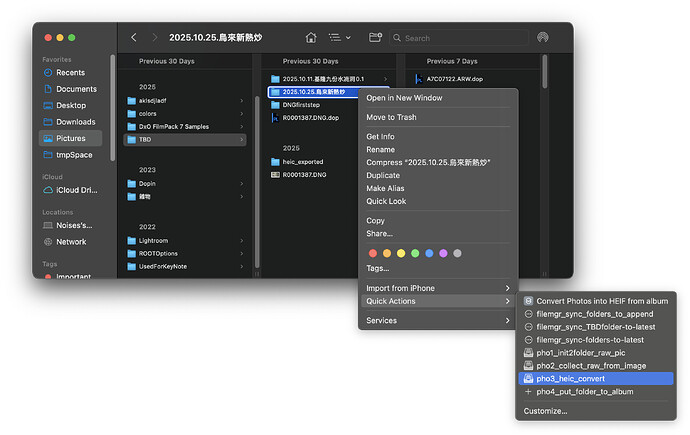Viewport: 690px width, 435px height.
Task: Expand the Lightroom folder chevron
Action: [242, 241]
